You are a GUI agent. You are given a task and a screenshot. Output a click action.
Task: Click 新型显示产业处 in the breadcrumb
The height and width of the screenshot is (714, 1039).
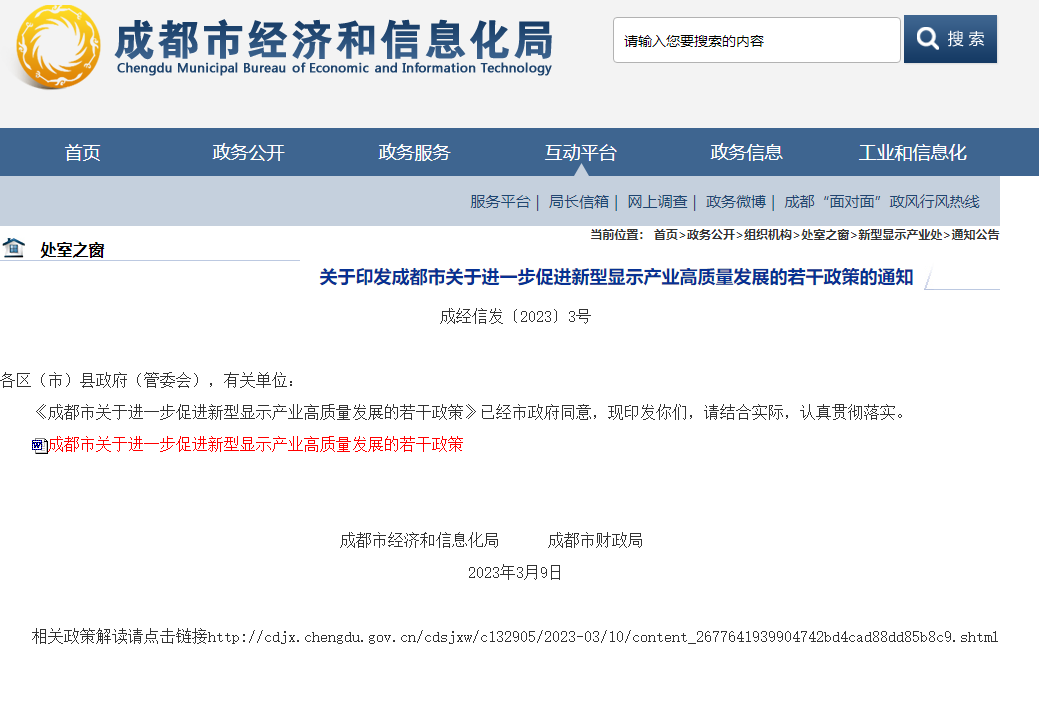[x=900, y=235]
